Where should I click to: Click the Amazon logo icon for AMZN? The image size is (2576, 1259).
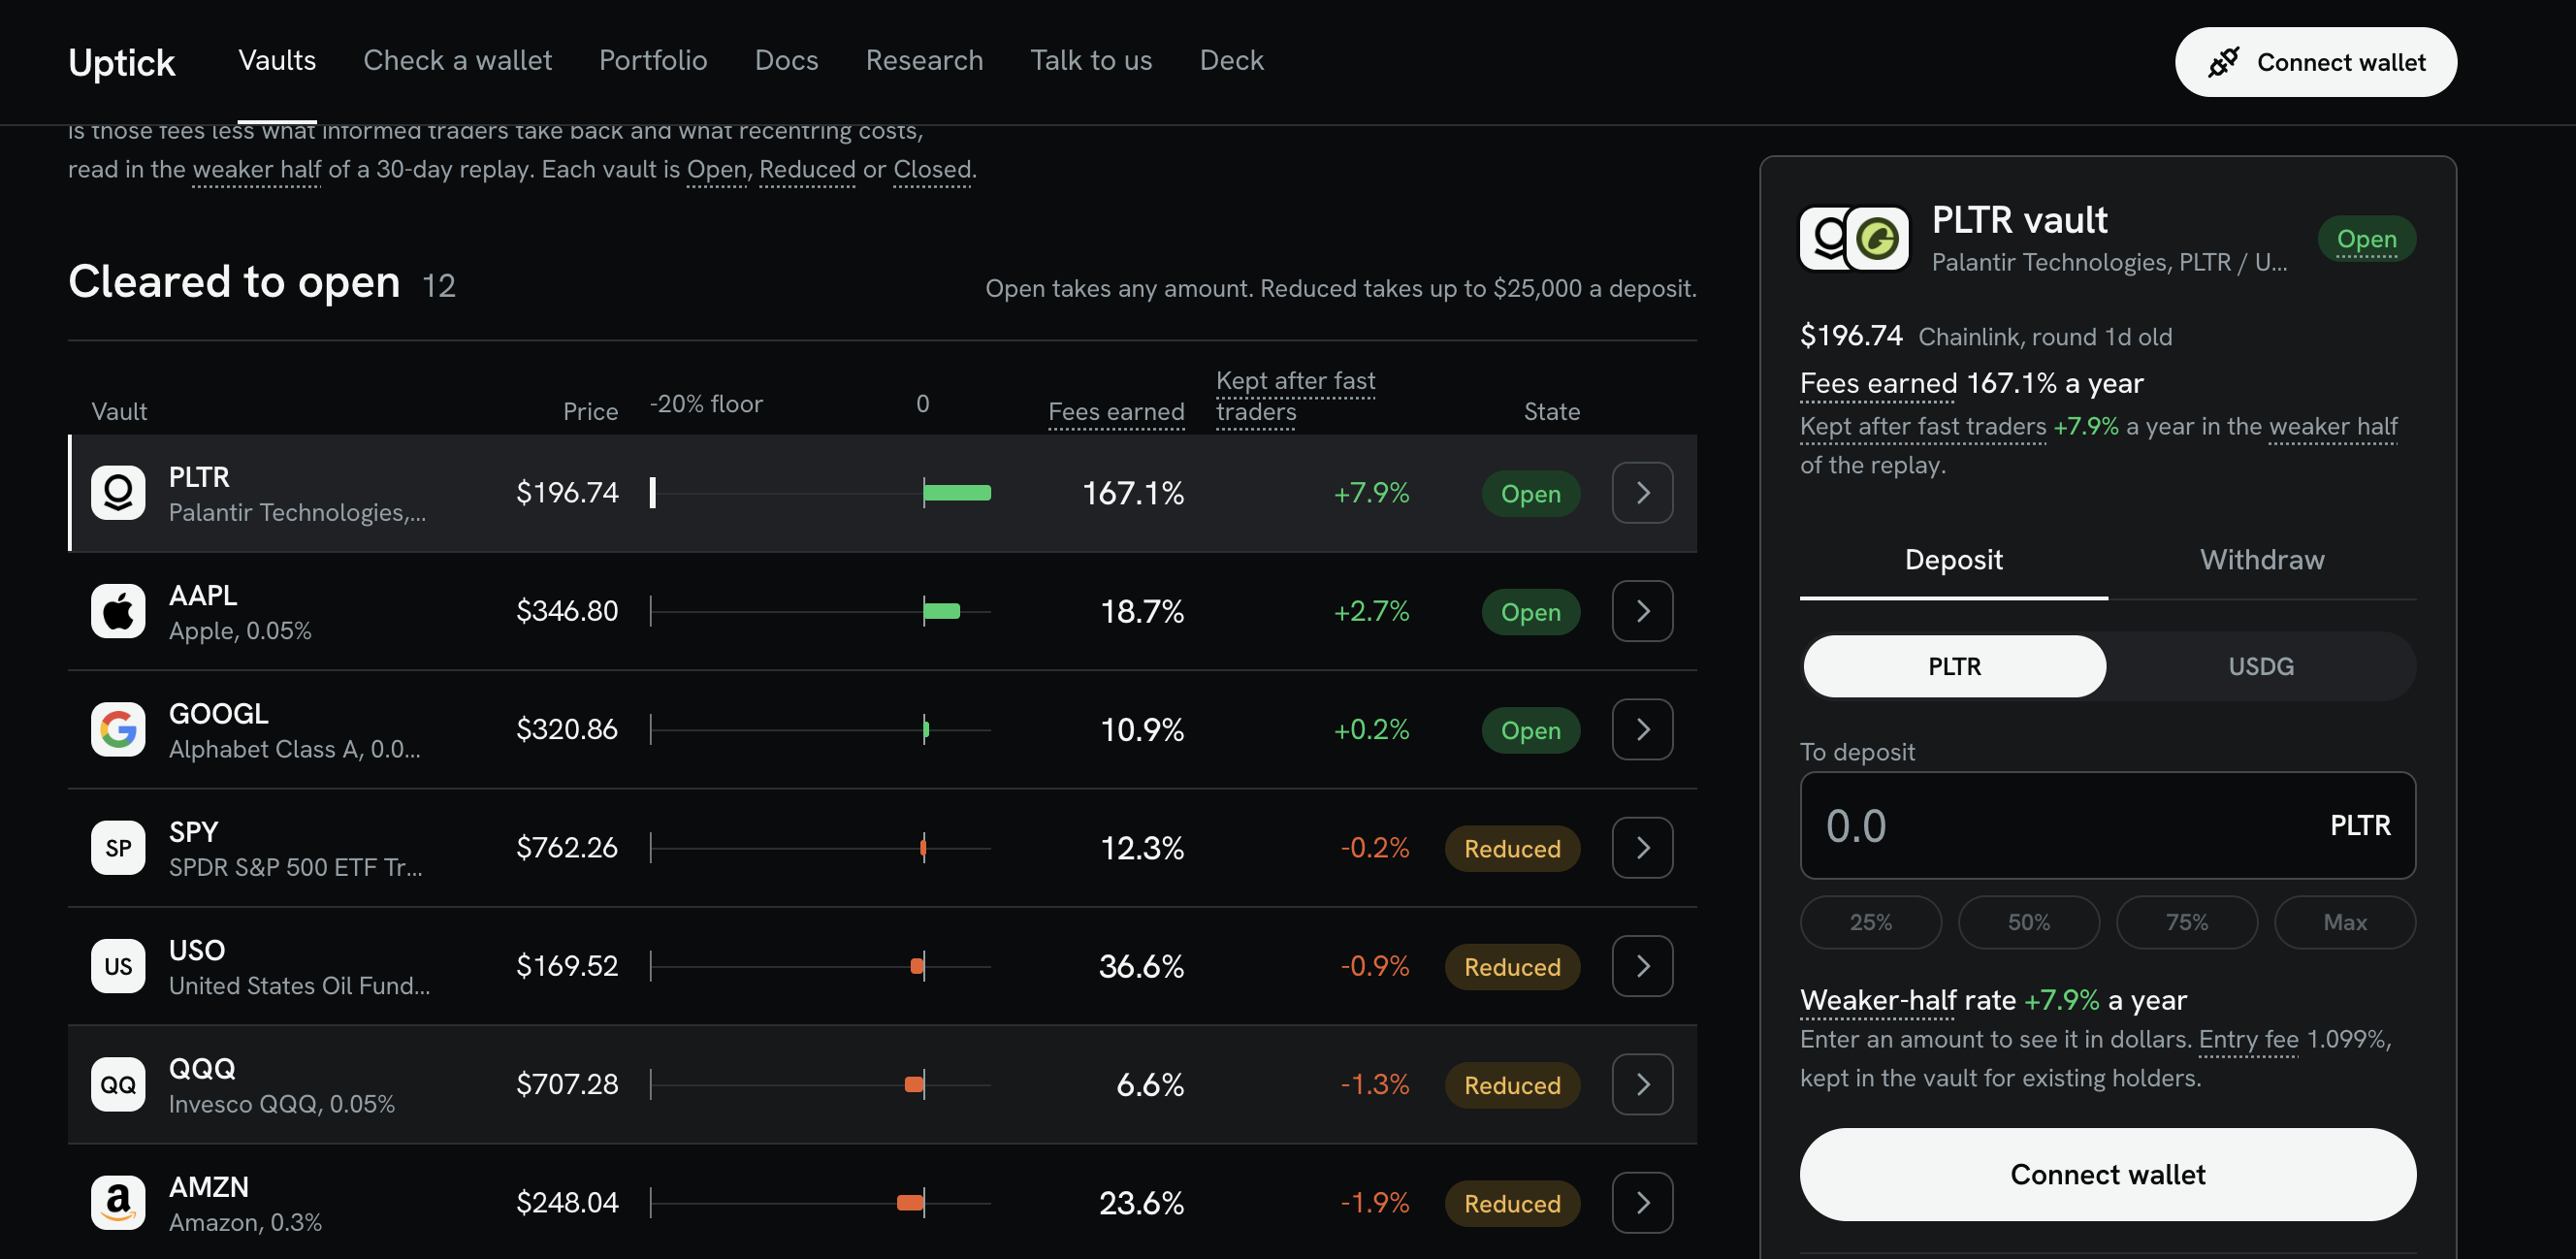(x=118, y=1202)
